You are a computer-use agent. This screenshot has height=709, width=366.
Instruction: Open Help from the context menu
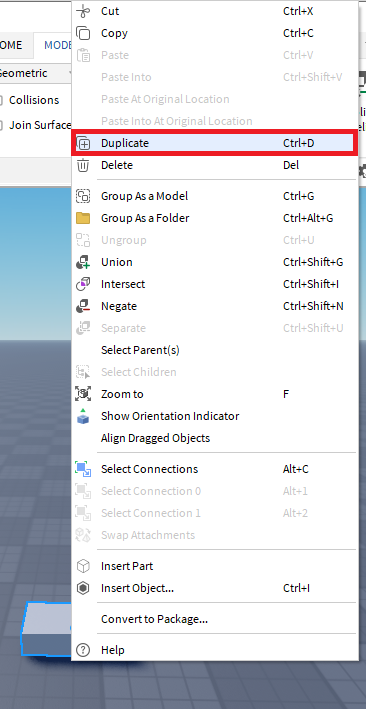(x=215, y=650)
